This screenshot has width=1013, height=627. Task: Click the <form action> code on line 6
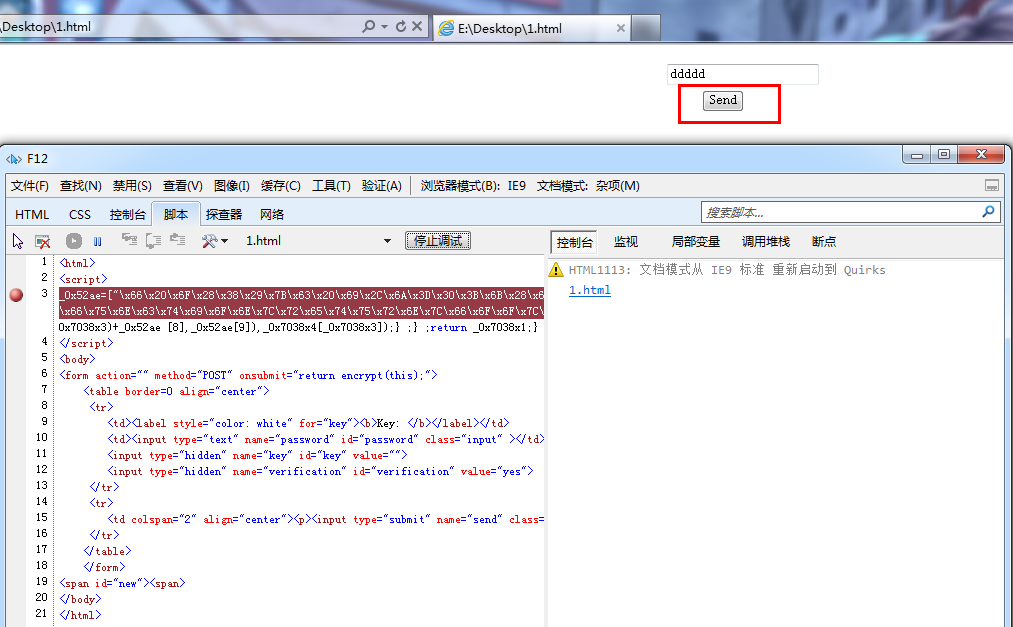pyautogui.click(x=248, y=375)
